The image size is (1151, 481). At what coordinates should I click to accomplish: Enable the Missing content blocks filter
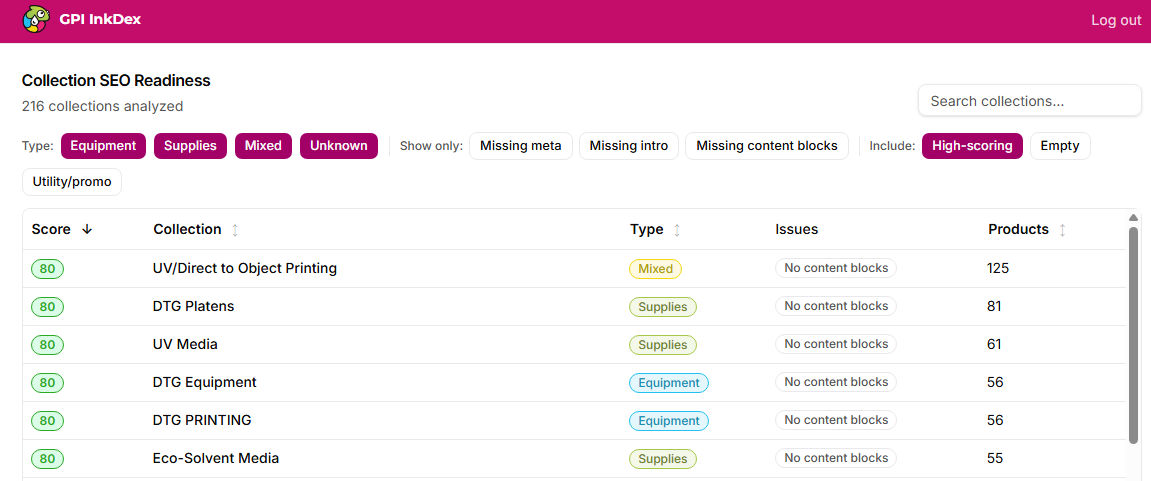[766, 146]
